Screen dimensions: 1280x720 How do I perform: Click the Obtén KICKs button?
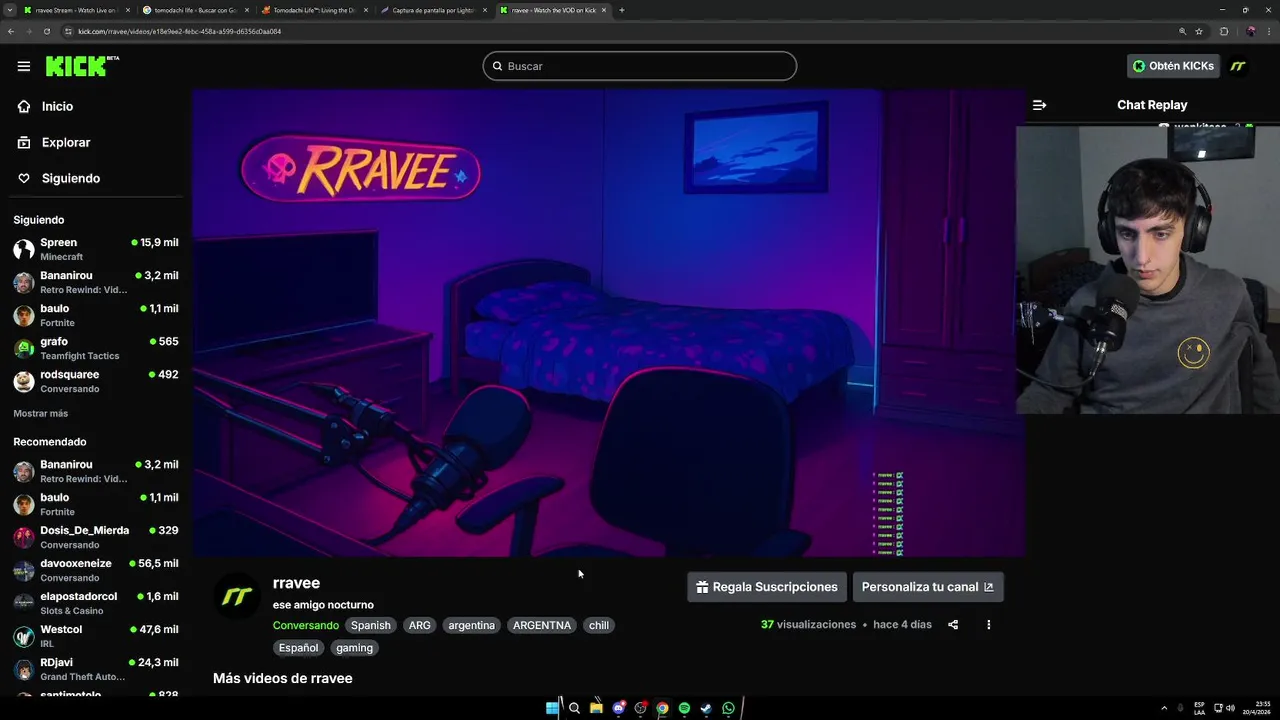click(x=1173, y=66)
